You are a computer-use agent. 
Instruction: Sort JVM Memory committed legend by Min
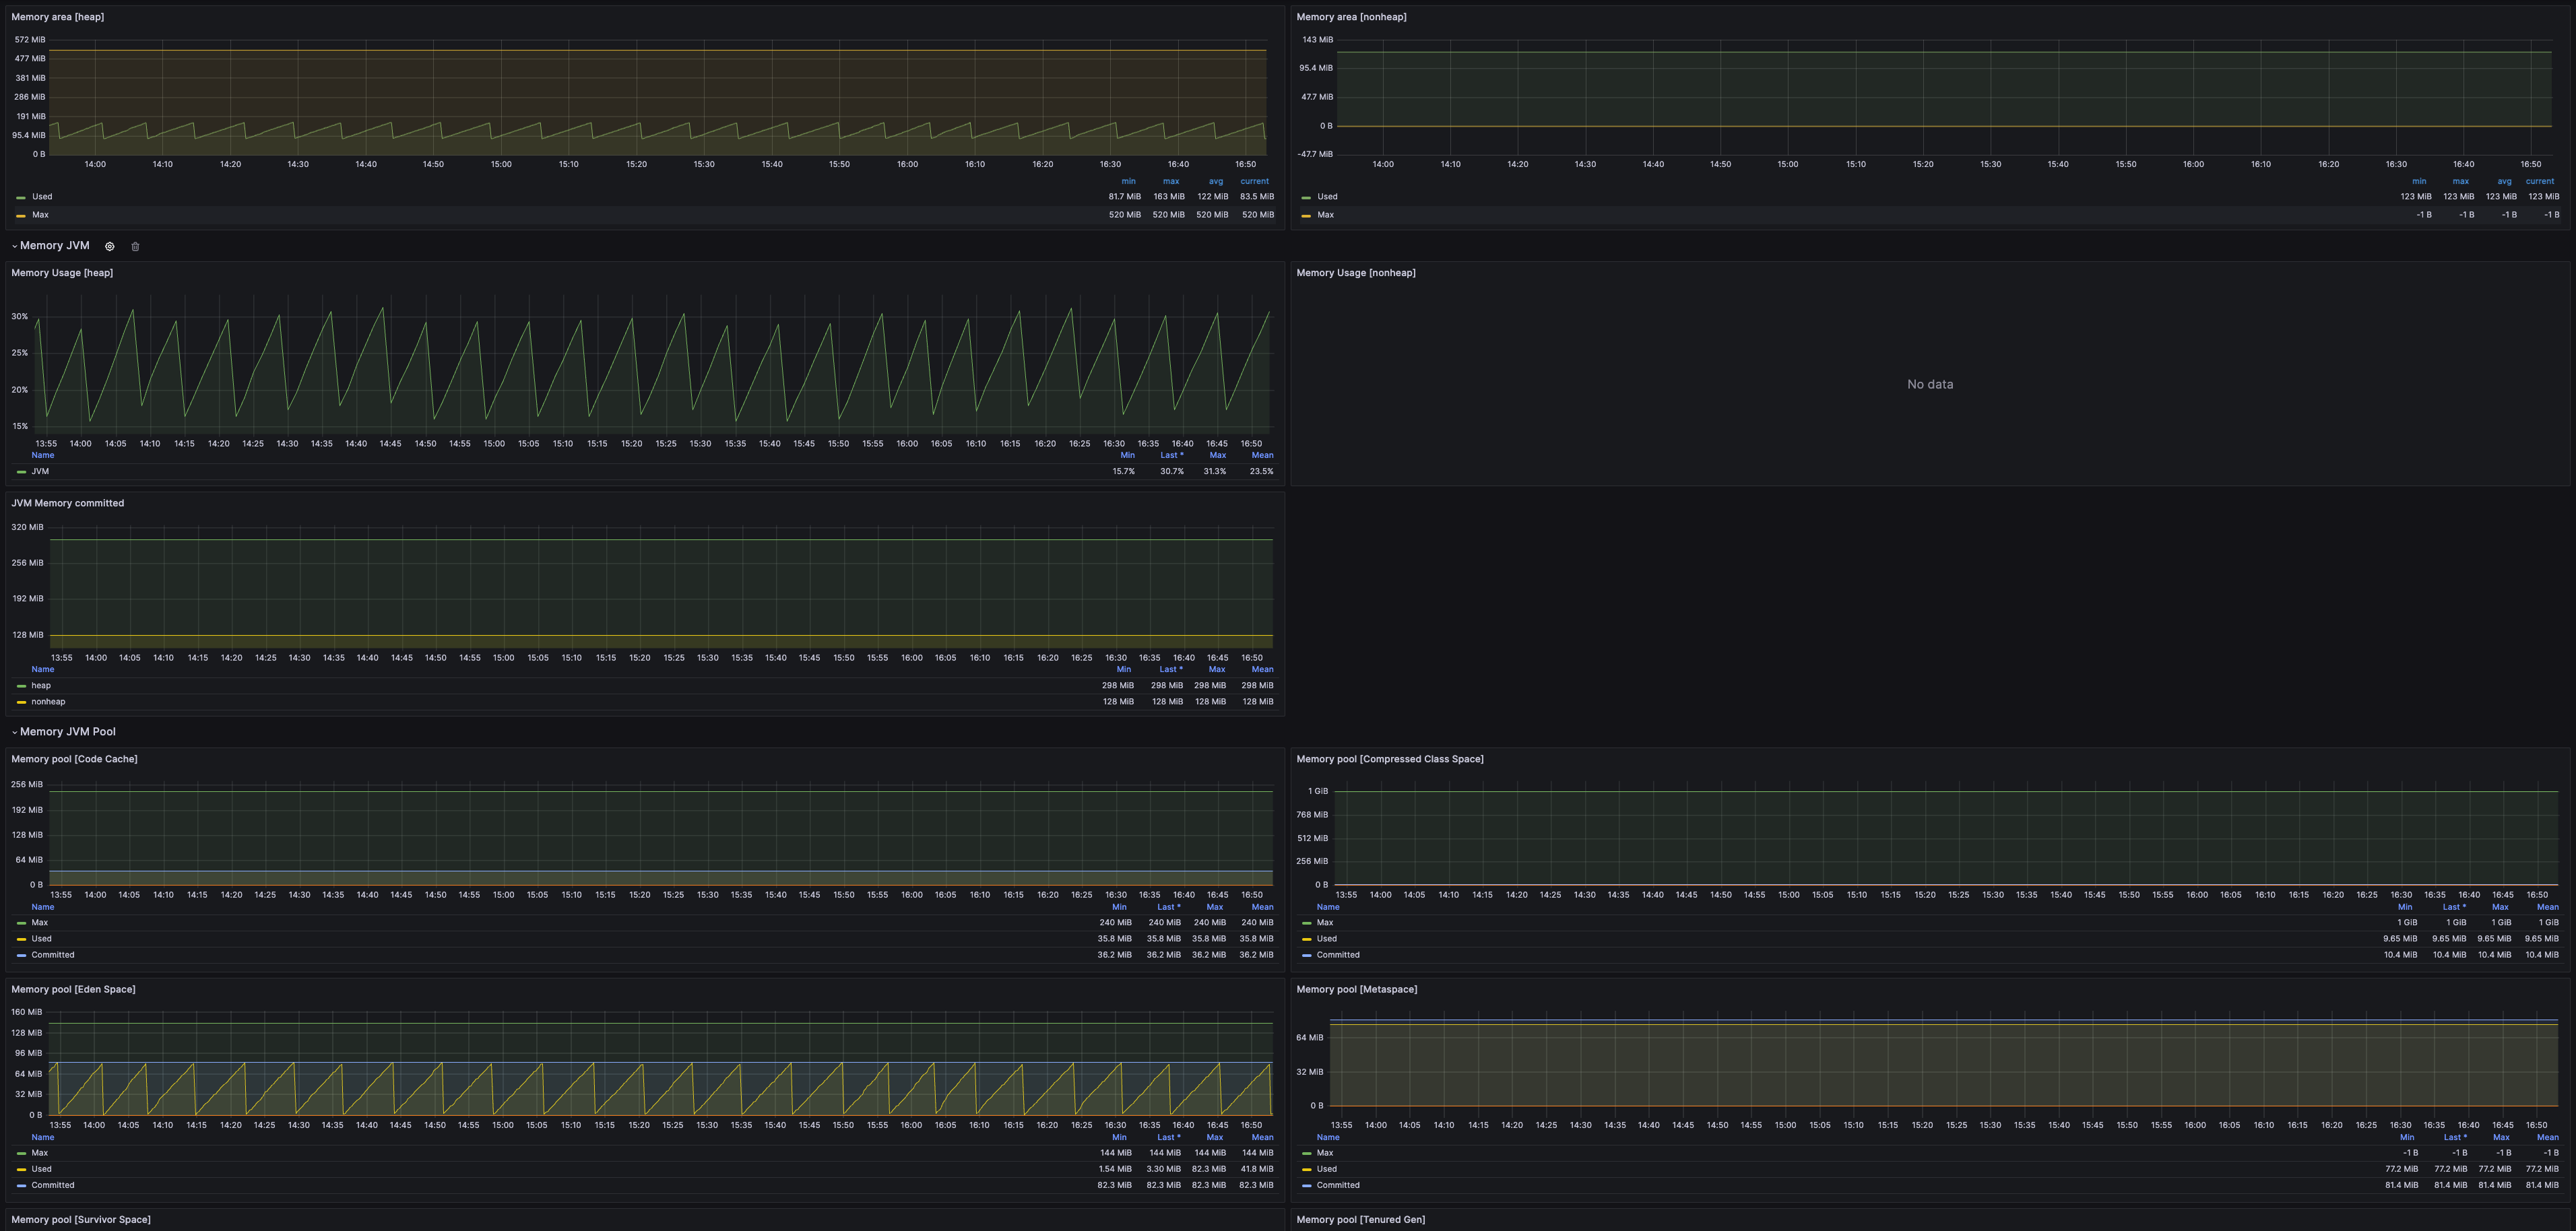pos(1123,670)
